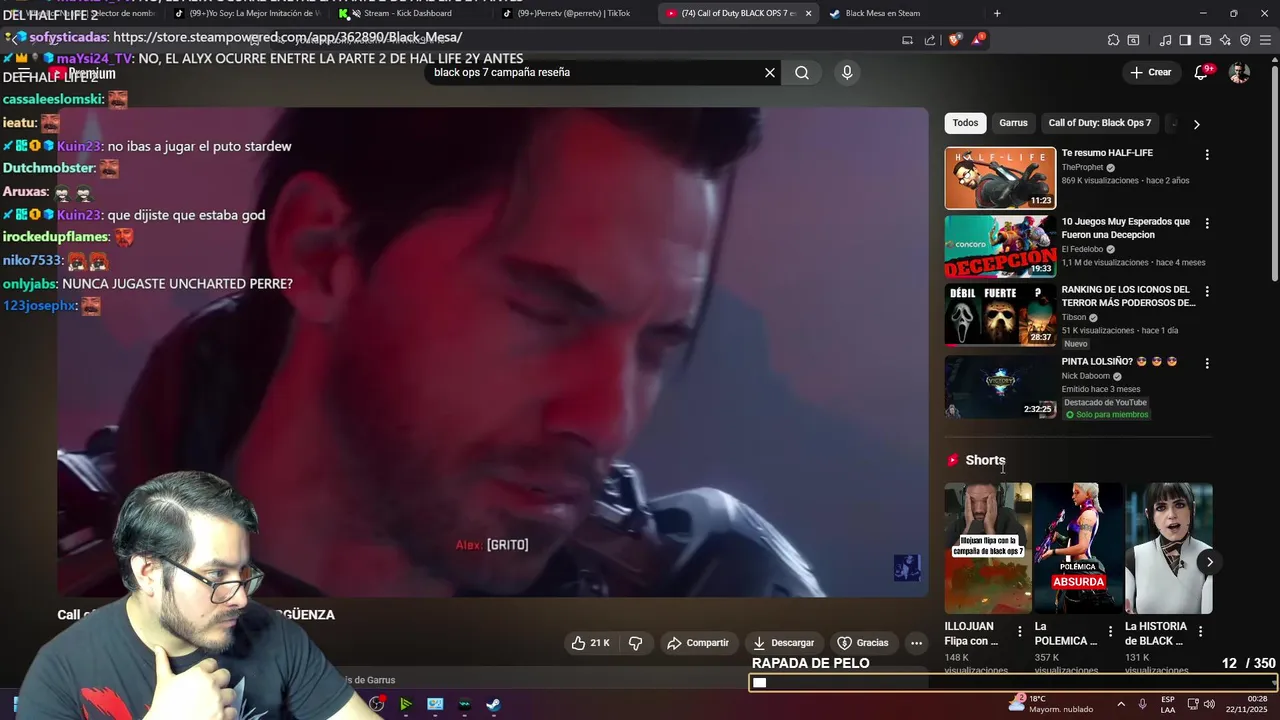This screenshot has width=1280, height=720.
Task: Open Leo AI sparkle icon
Action: click(1225, 40)
